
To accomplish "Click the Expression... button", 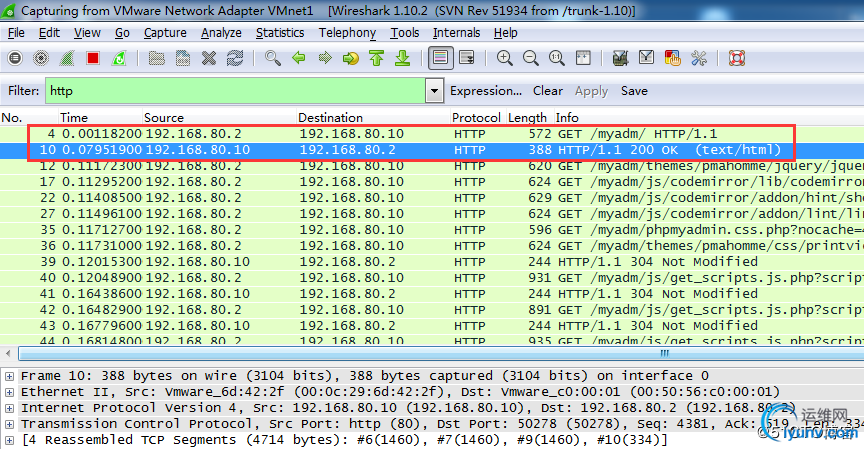I will 485,91.
